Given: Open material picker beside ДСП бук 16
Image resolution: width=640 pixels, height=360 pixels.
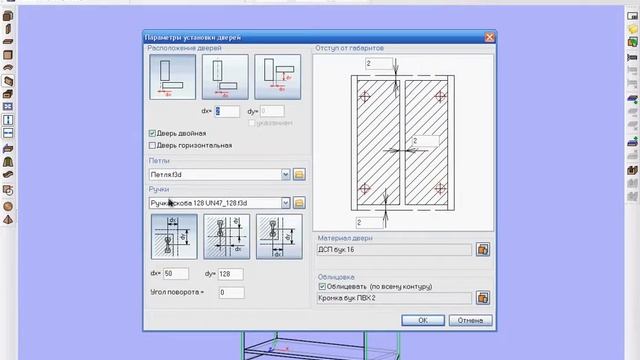Looking at the screenshot, I should point(482,249).
